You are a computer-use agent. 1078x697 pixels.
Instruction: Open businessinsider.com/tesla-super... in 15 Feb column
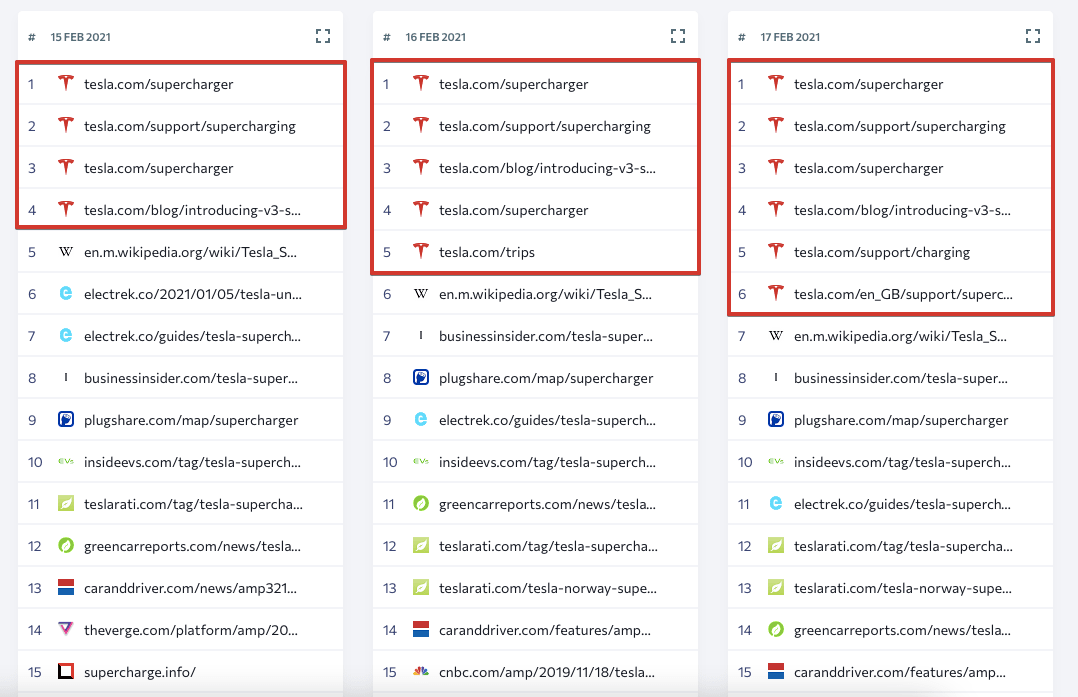190,378
